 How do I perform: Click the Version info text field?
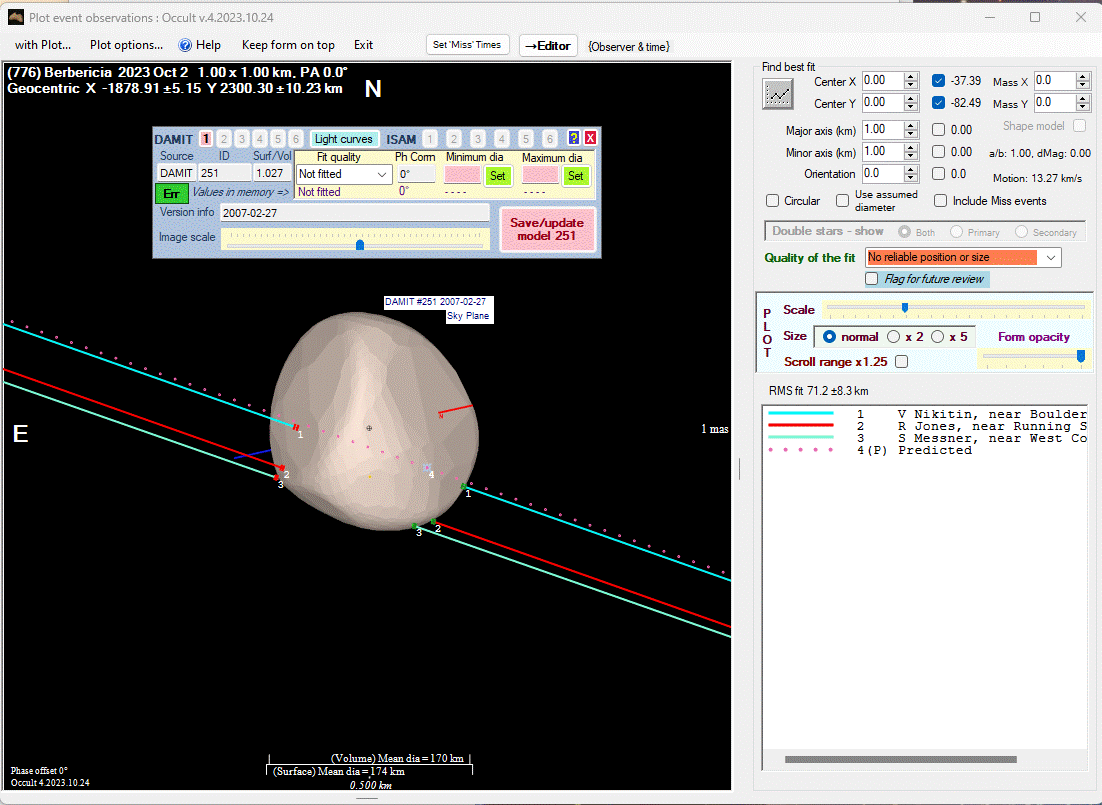tap(354, 213)
